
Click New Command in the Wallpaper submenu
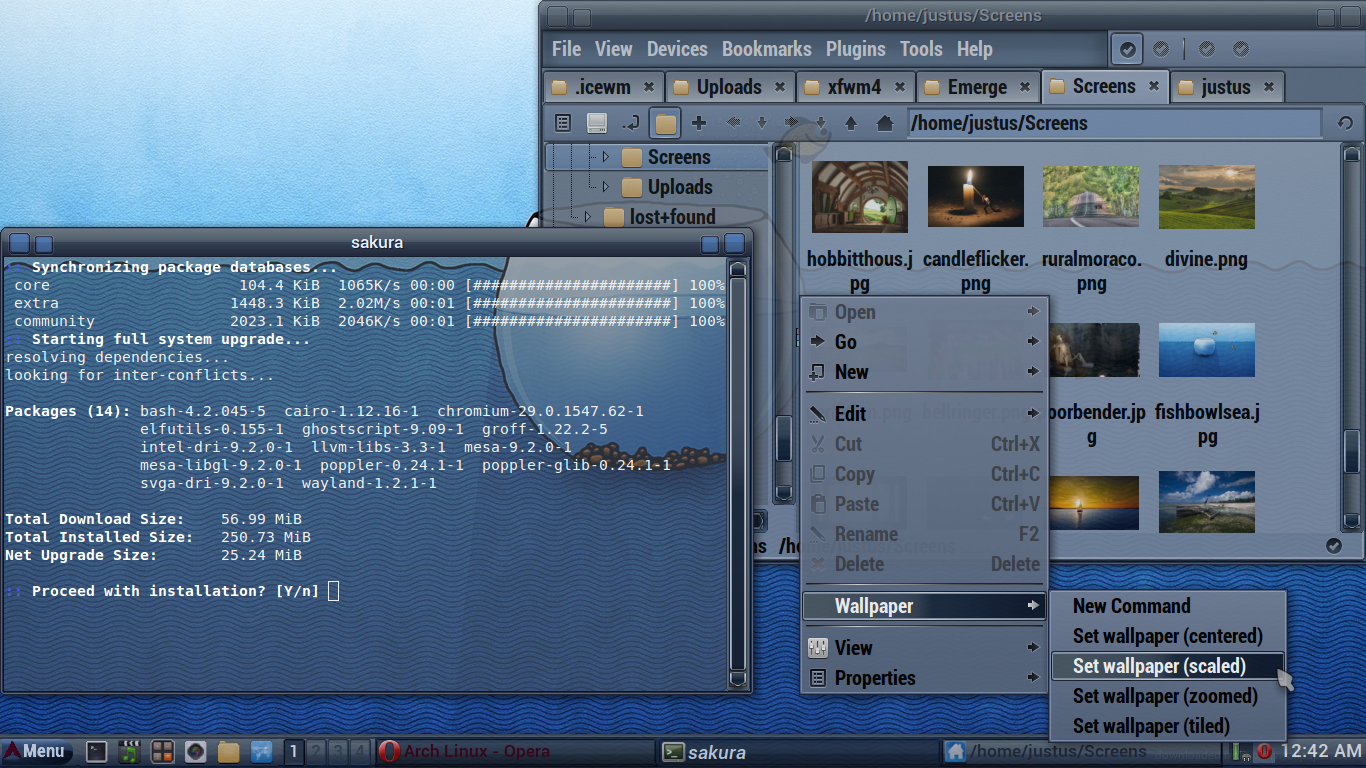pyautogui.click(x=1168, y=606)
